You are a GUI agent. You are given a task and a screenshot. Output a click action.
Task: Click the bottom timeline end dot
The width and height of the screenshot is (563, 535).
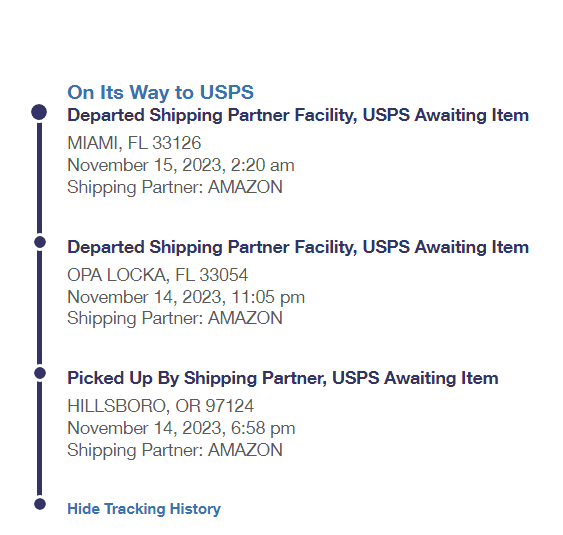[x=40, y=504]
